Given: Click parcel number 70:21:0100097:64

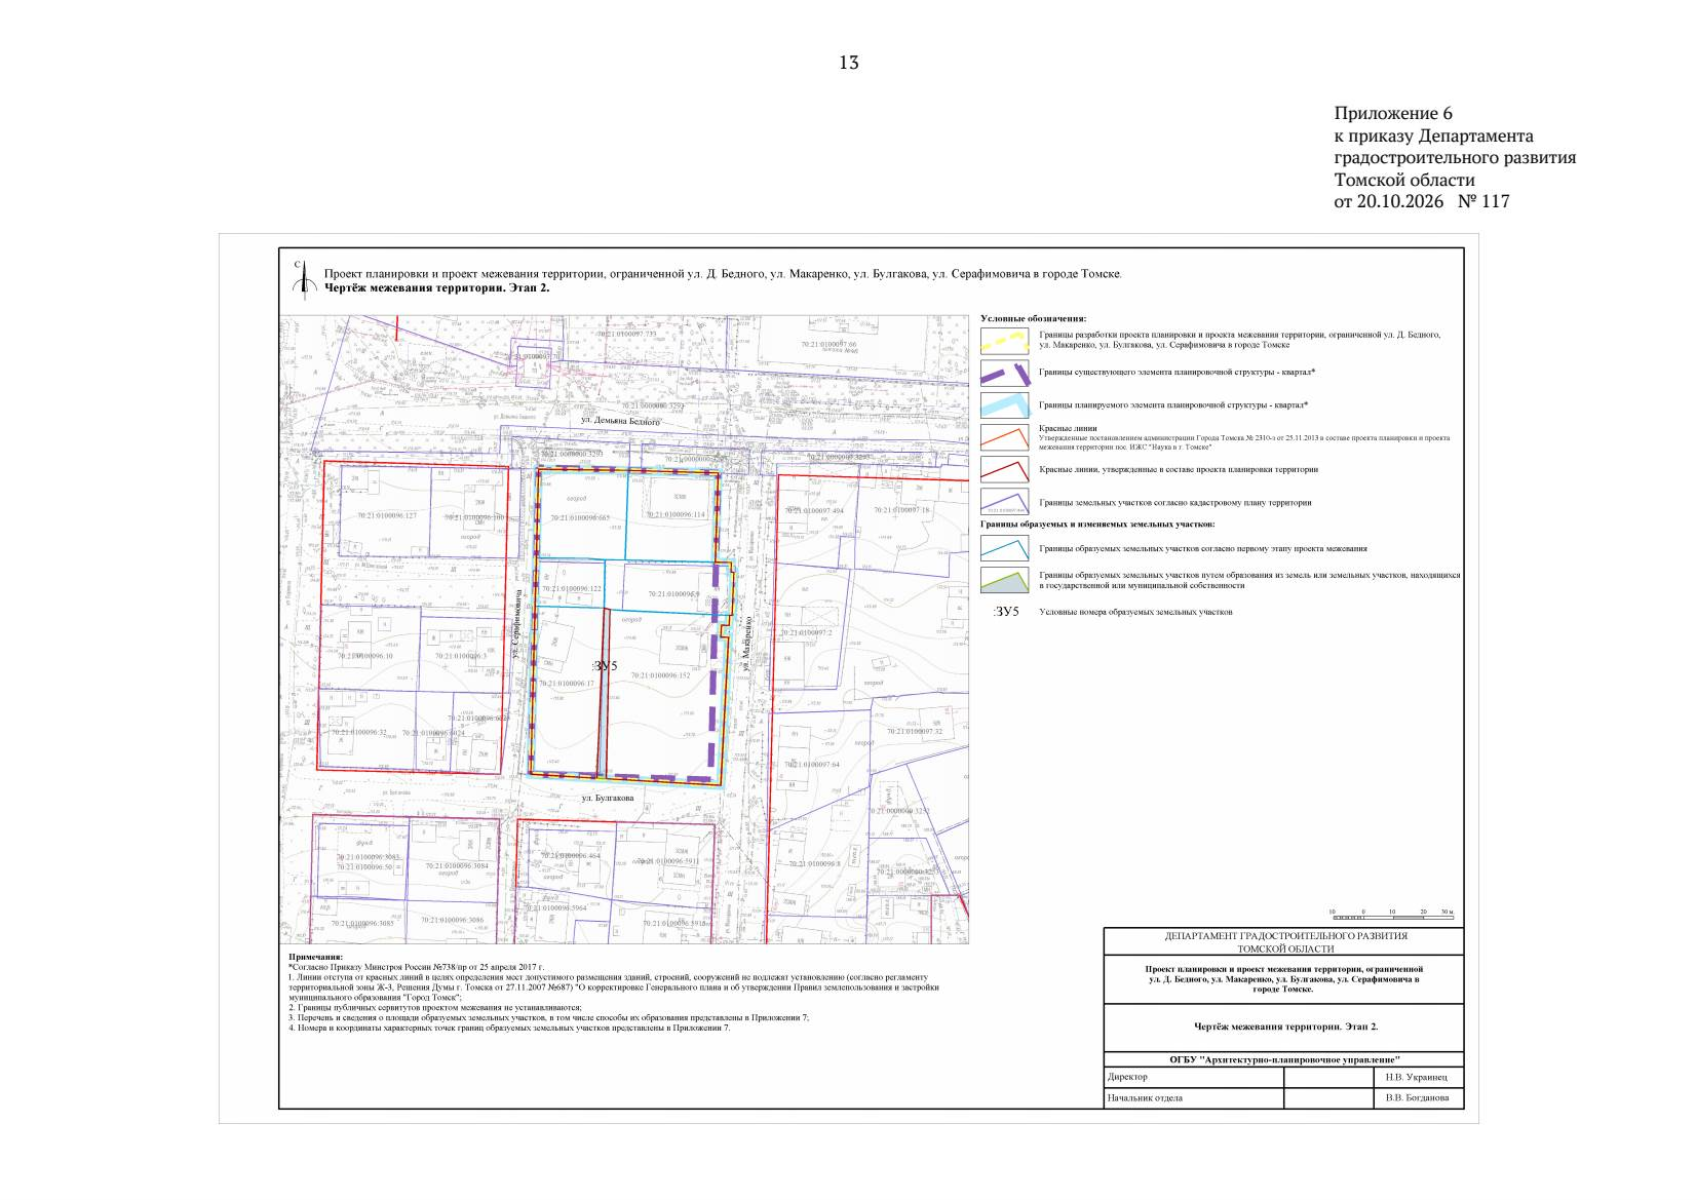Looking at the screenshot, I should point(812,764).
